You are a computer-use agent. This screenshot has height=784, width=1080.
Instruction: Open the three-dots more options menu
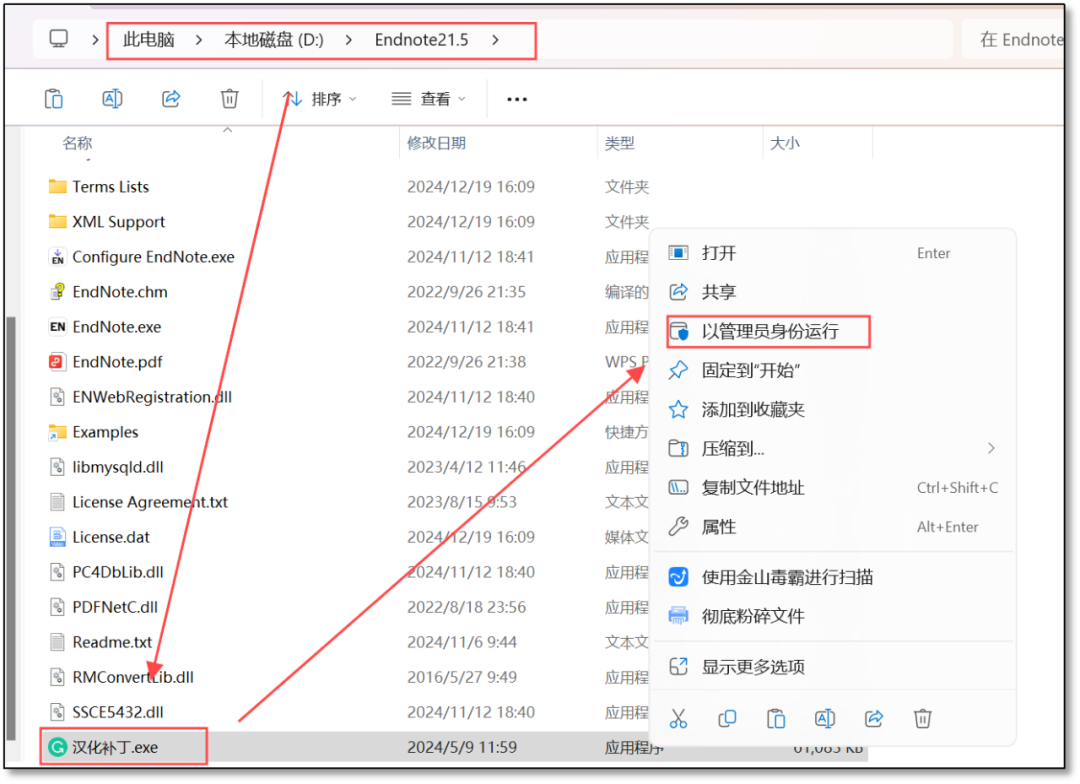(517, 100)
